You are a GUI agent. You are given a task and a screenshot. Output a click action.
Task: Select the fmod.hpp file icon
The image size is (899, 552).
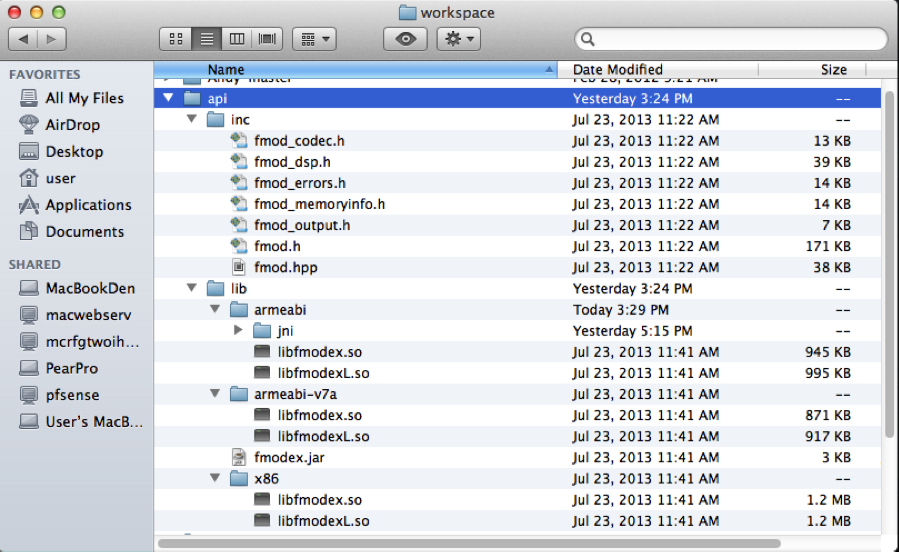click(x=239, y=267)
